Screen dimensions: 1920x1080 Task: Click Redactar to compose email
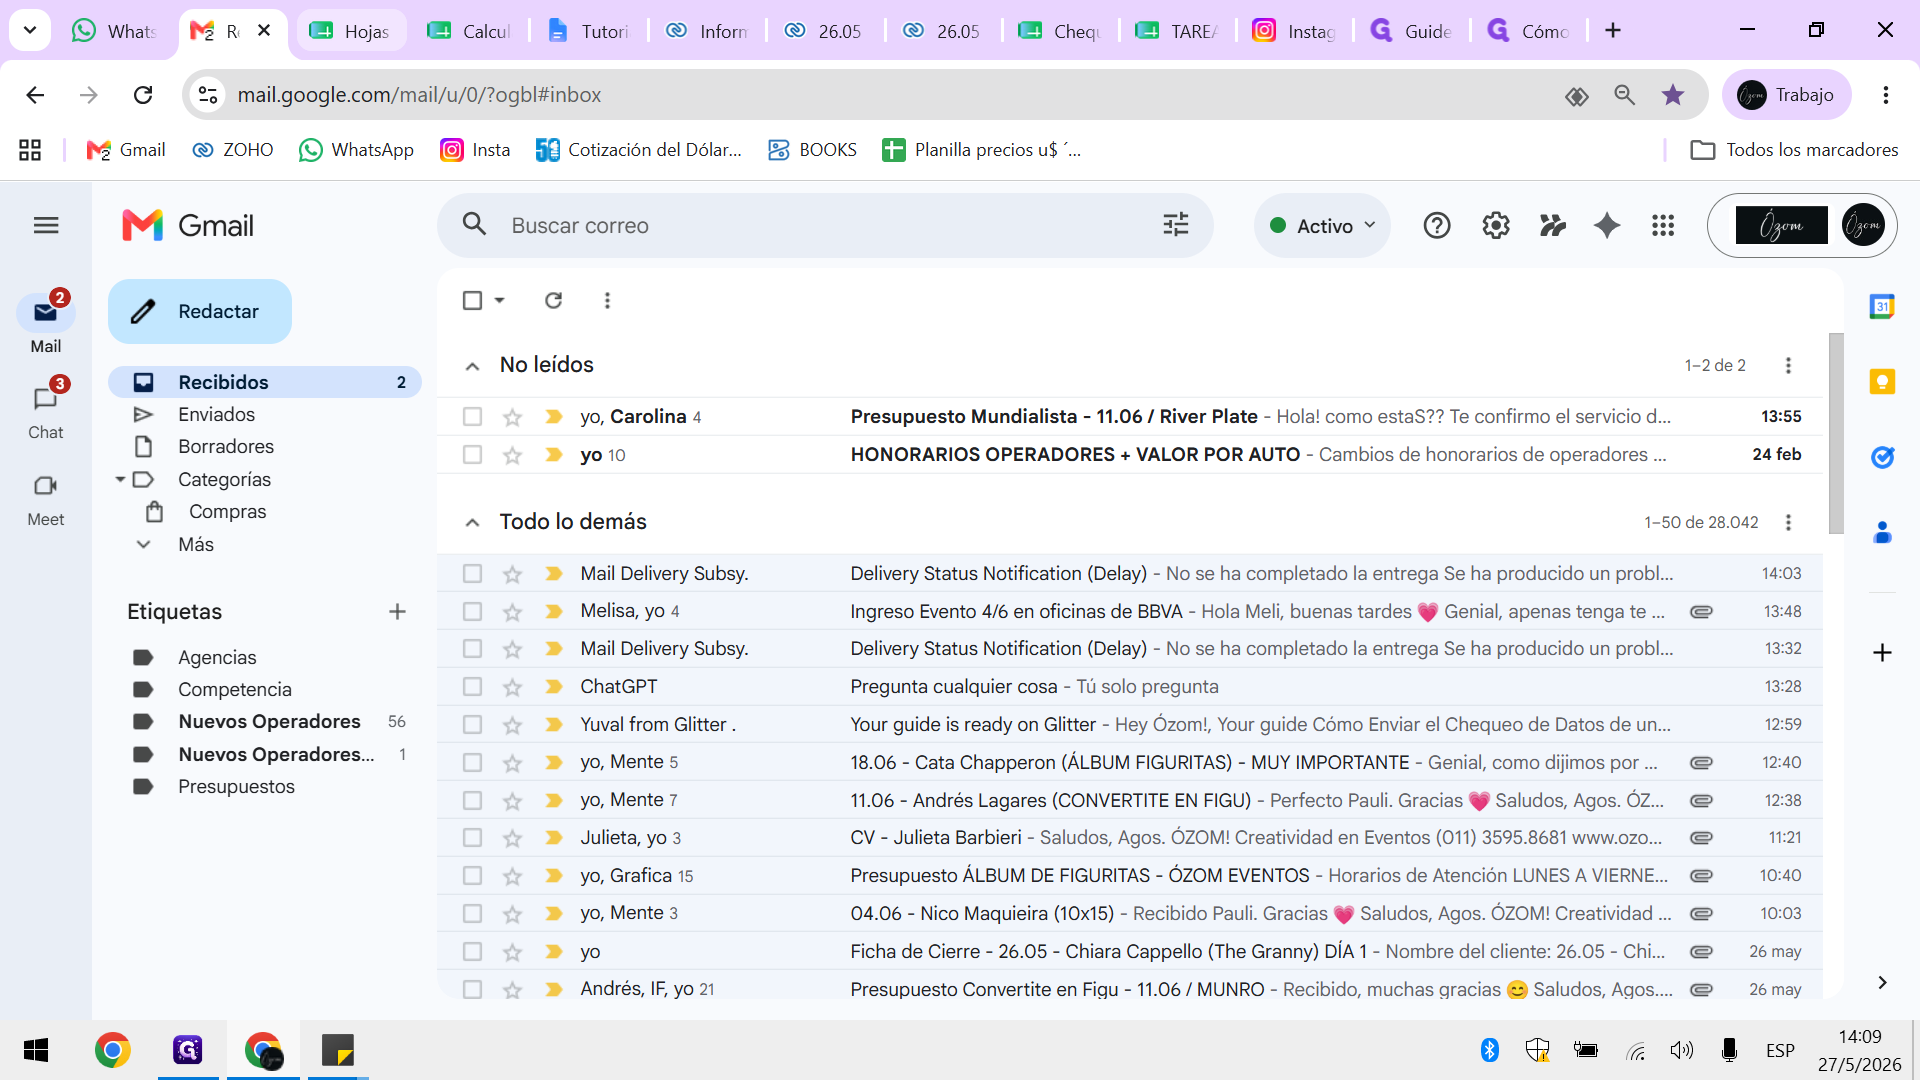pos(200,311)
